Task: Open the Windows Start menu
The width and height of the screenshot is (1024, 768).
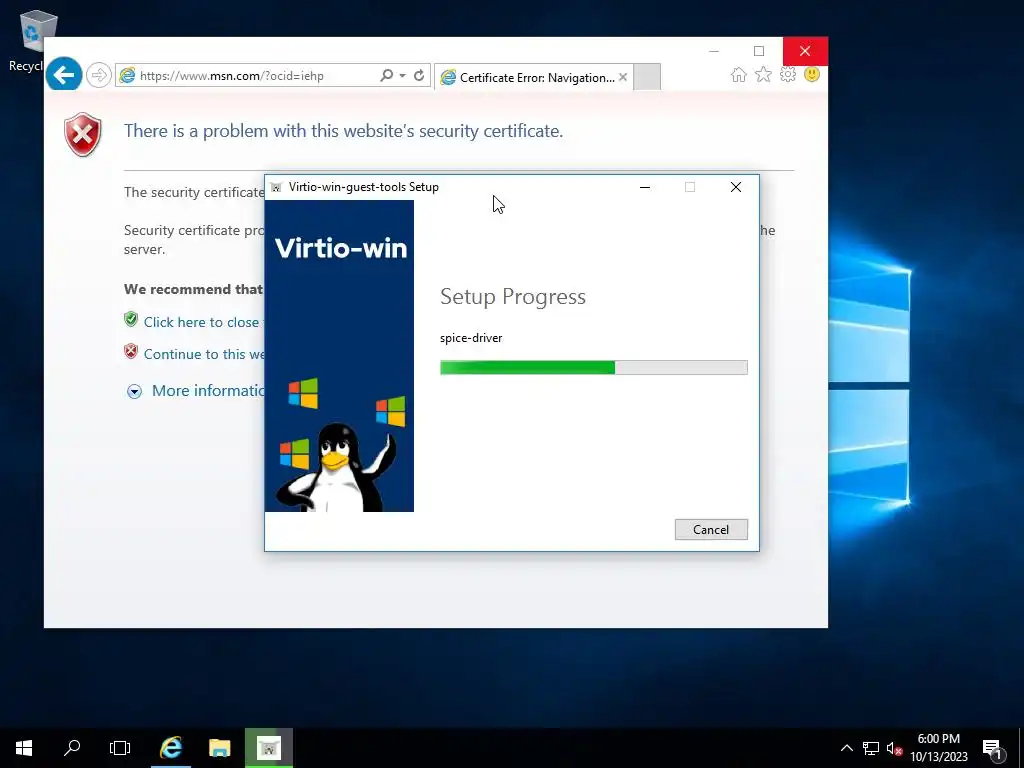Action: 24,748
